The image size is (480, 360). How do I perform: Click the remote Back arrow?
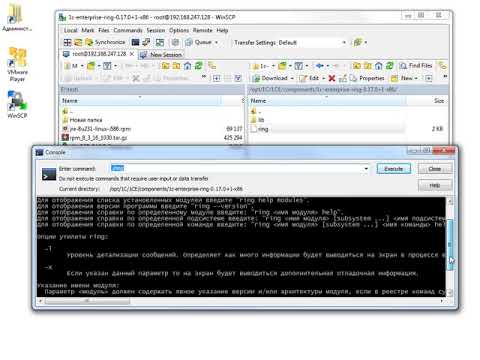320,66
